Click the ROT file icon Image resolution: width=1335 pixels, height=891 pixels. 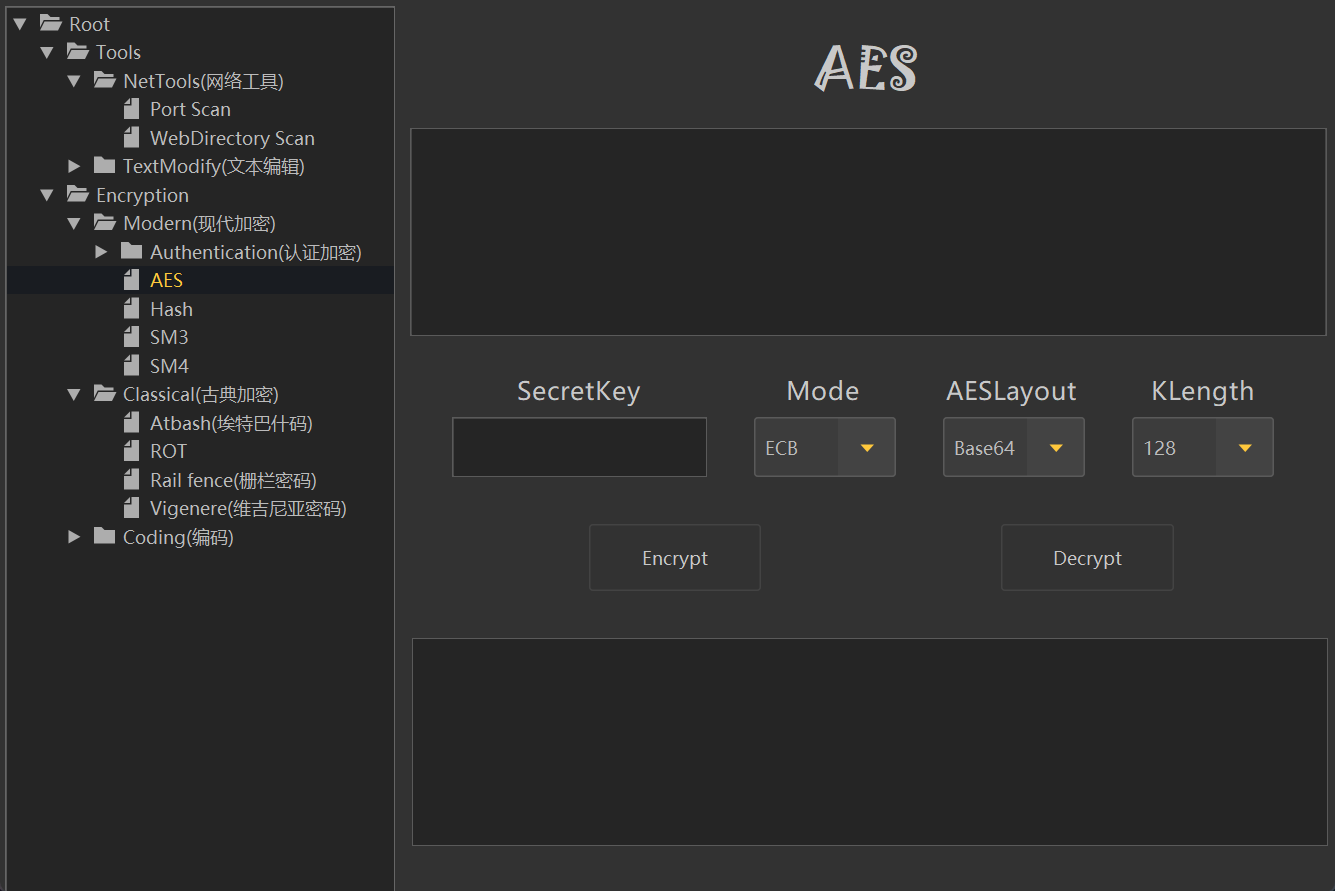[131, 451]
